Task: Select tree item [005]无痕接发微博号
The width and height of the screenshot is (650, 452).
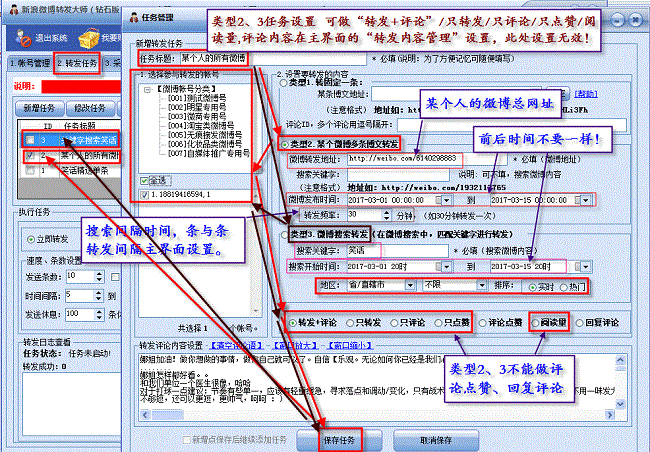Action: (205, 135)
